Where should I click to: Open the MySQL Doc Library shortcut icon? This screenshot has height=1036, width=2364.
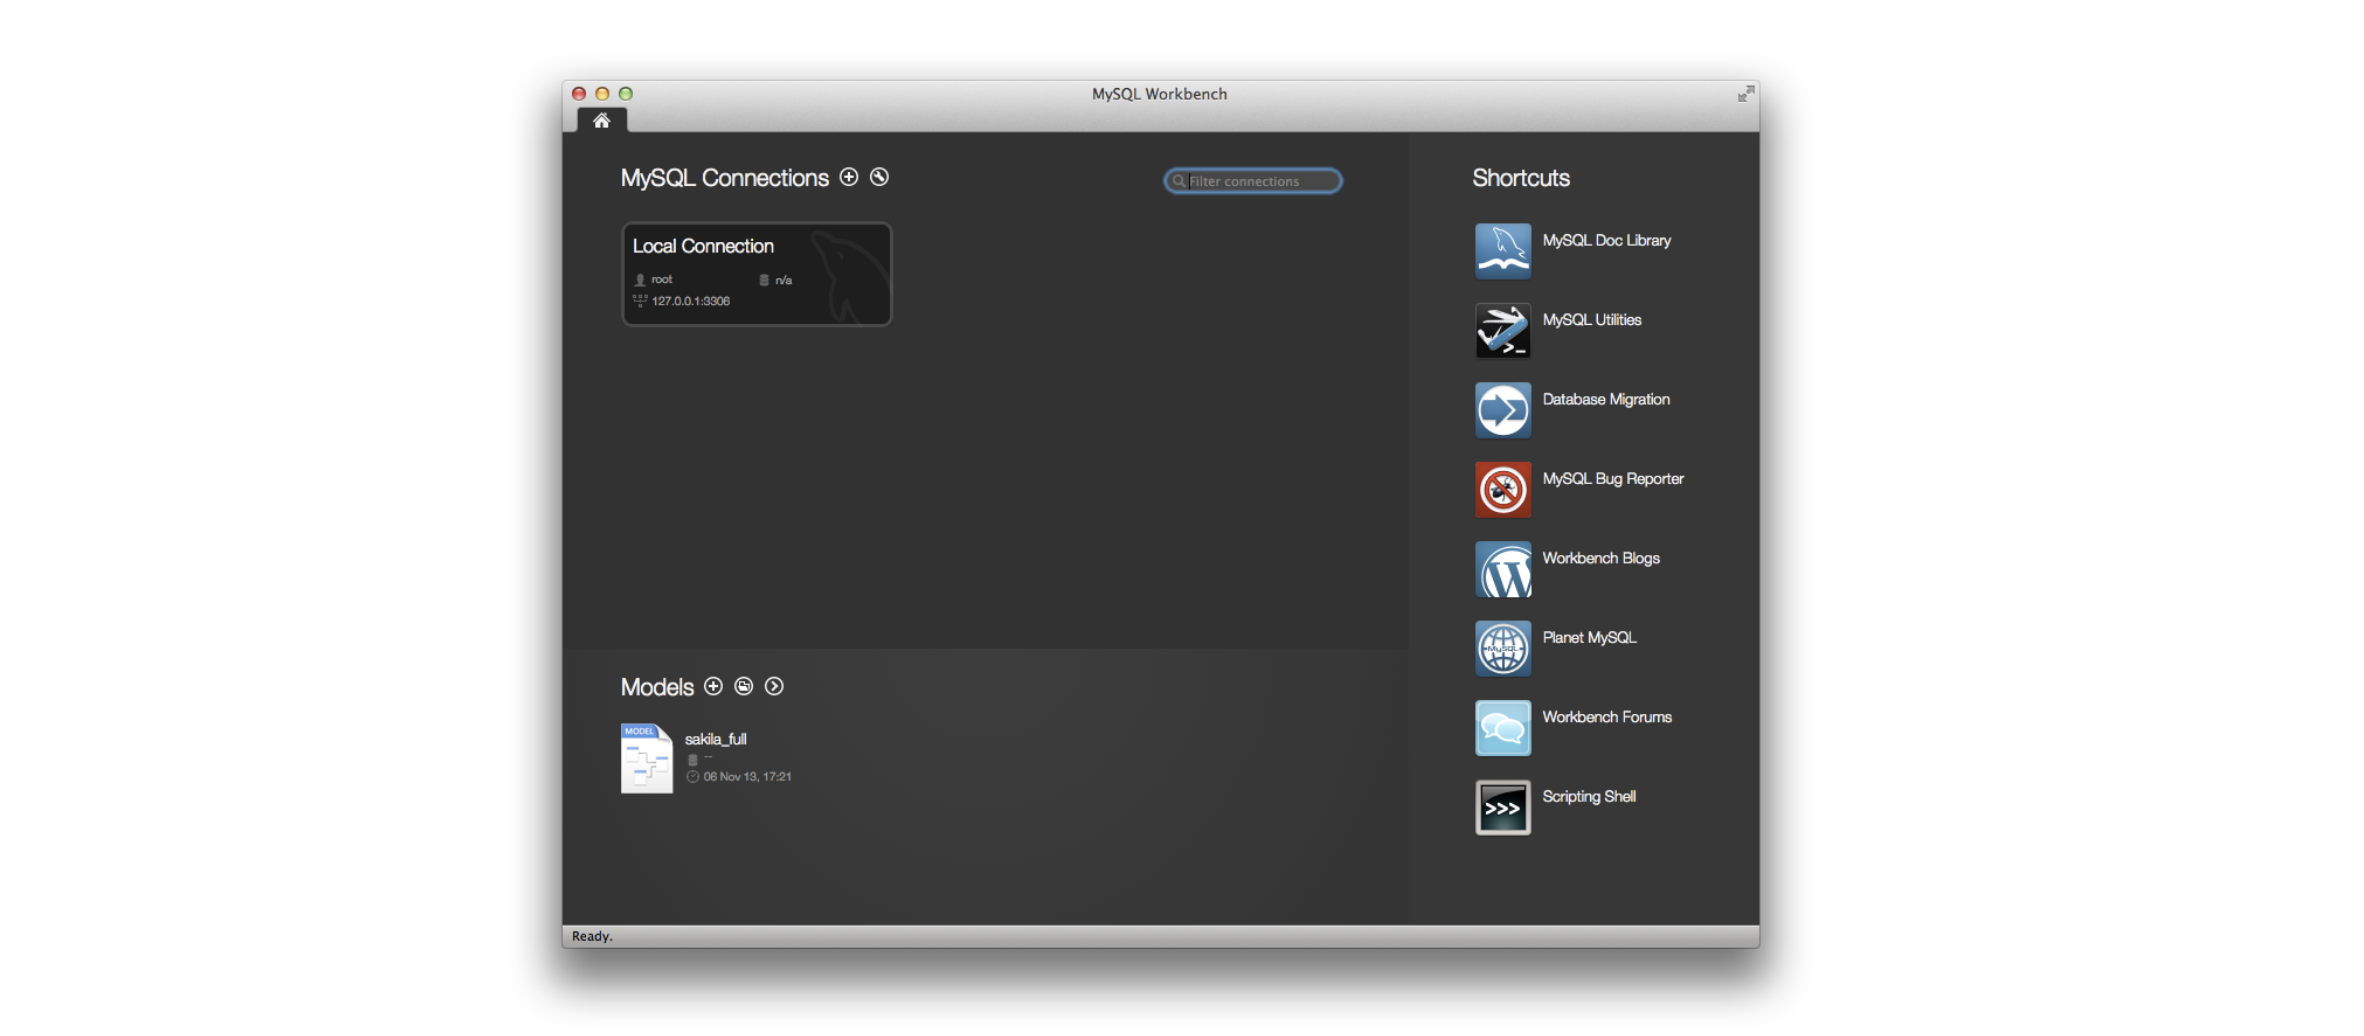click(1502, 250)
